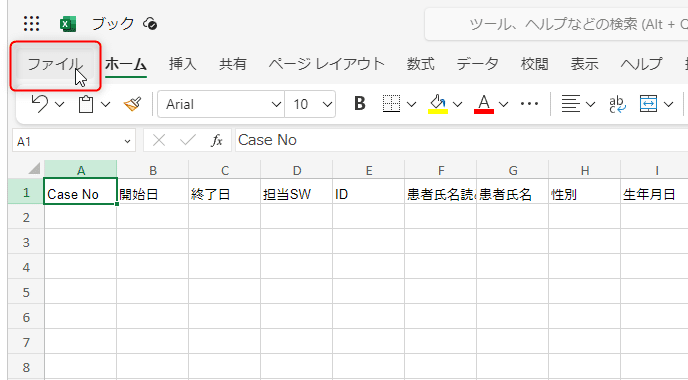Open the app launcher grid icon
This screenshot has height=380, width=688.
pos(32,24)
